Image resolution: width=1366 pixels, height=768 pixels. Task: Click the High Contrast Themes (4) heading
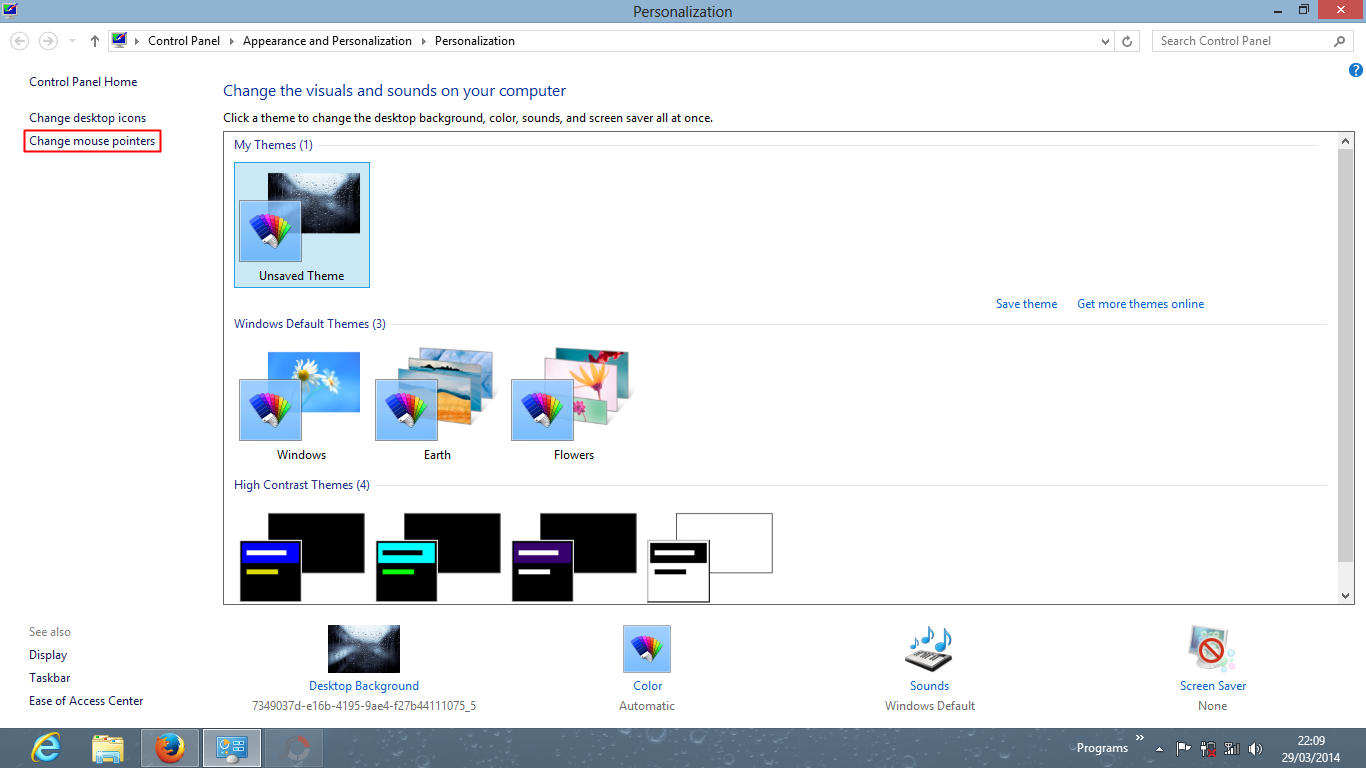point(302,485)
